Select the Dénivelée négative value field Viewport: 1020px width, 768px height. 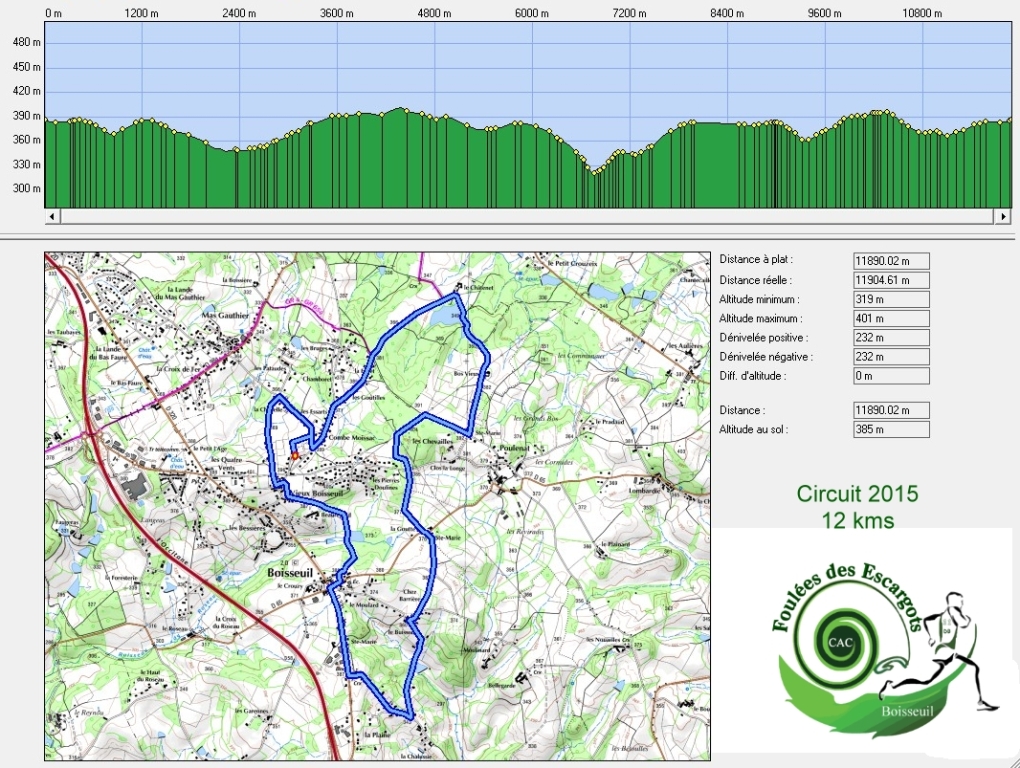click(x=891, y=357)
